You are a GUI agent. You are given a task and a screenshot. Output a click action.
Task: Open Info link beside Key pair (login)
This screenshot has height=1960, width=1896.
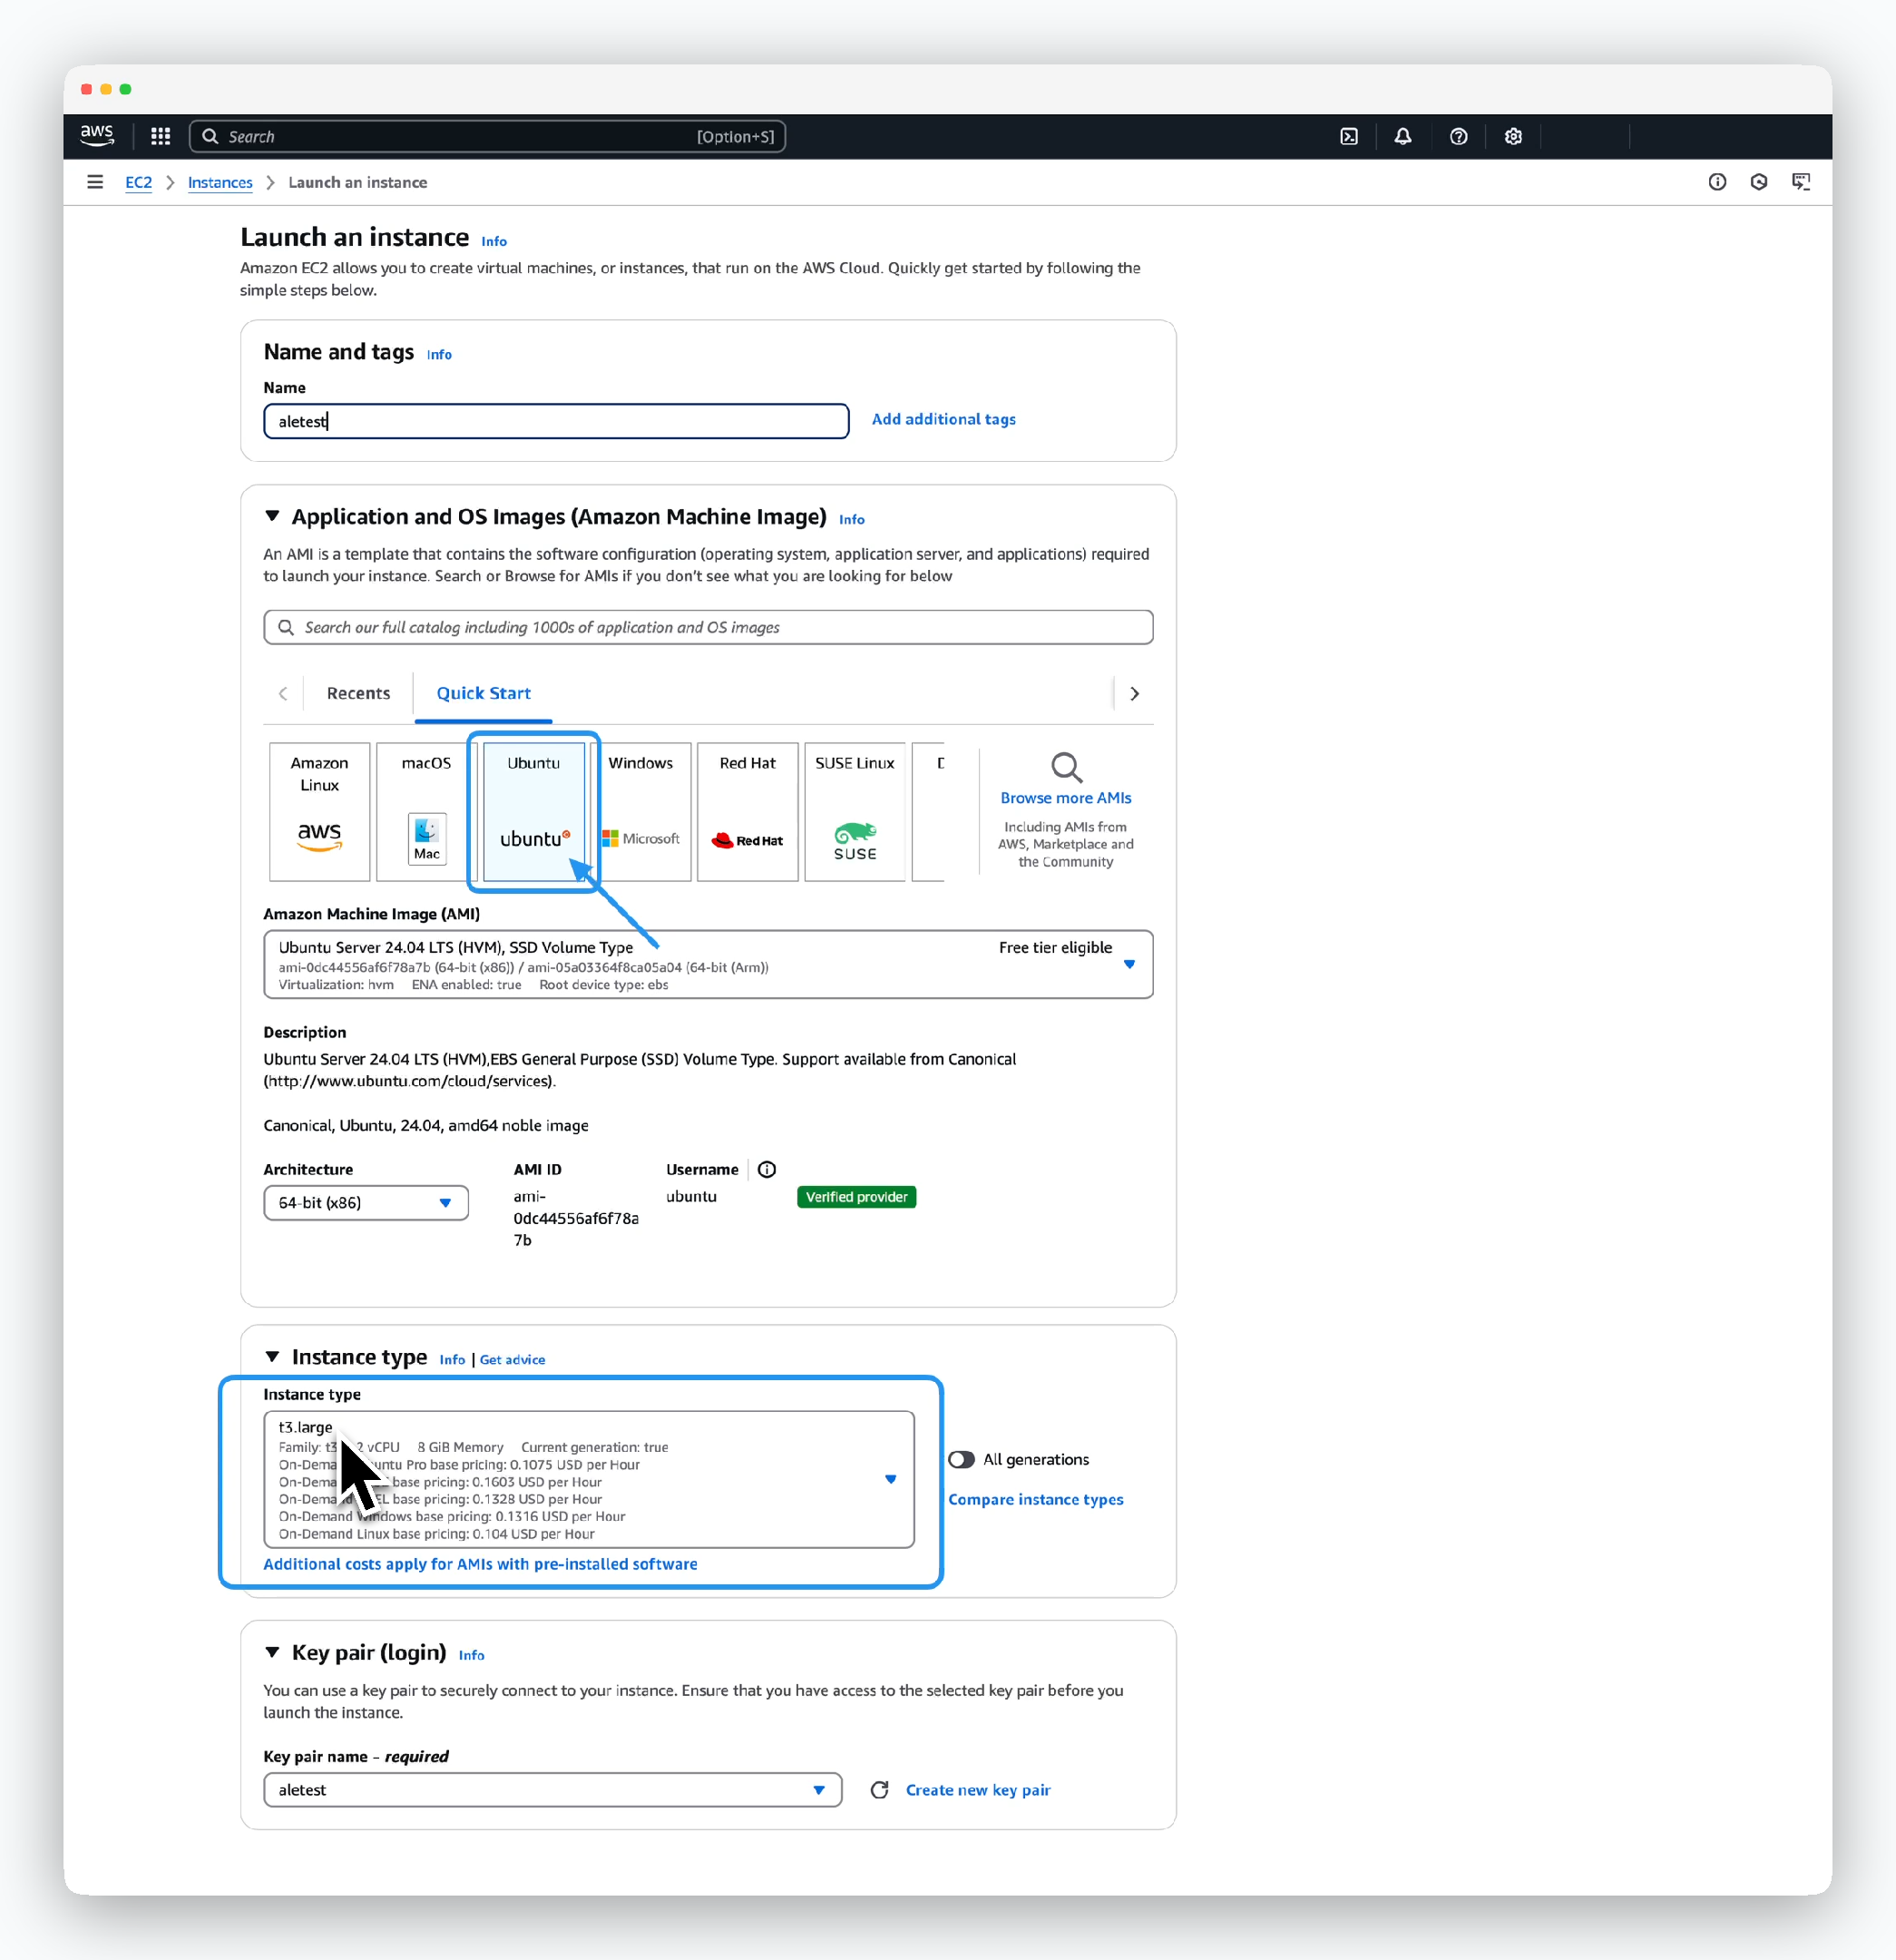[x=471, y=1655]
